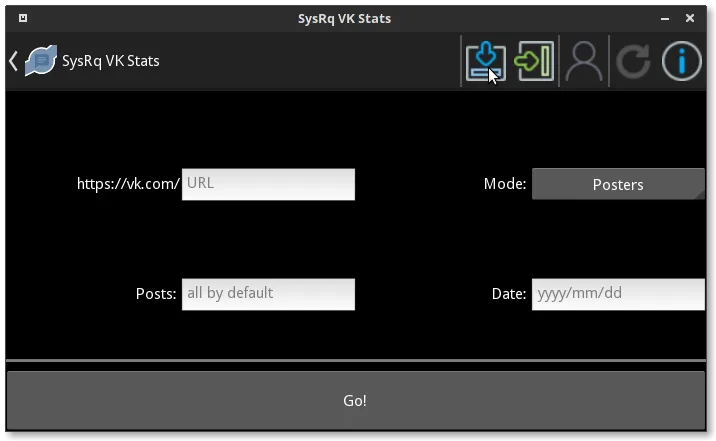Click the refresh arrow icon
This screenshot has height=441, width=716.
click(x=633, y=61)
